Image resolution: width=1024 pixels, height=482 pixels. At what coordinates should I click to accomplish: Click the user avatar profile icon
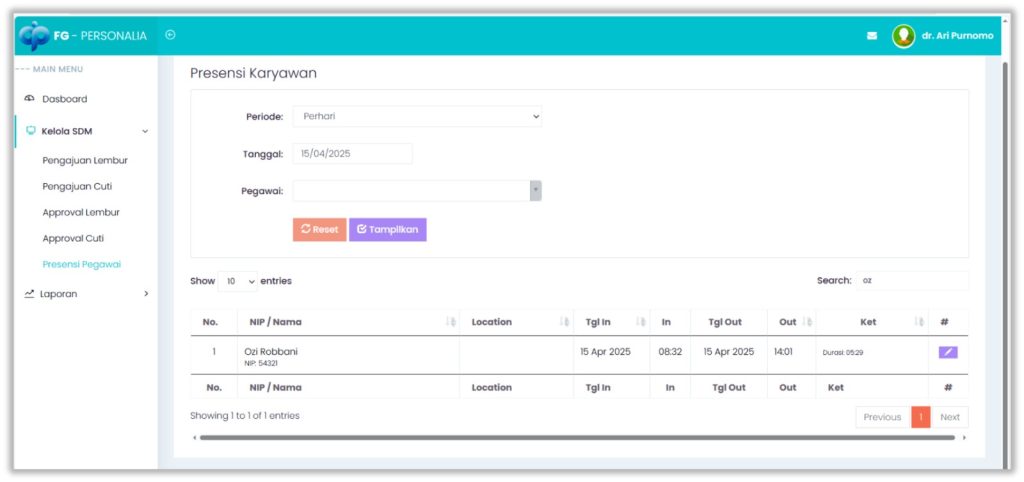point(904,36)
